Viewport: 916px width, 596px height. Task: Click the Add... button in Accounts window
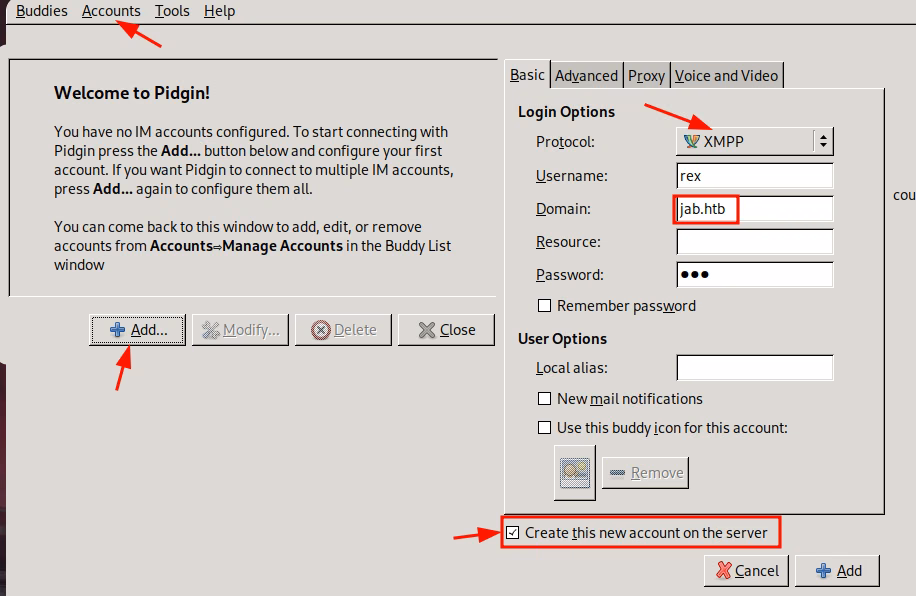(x=137, y=330)
